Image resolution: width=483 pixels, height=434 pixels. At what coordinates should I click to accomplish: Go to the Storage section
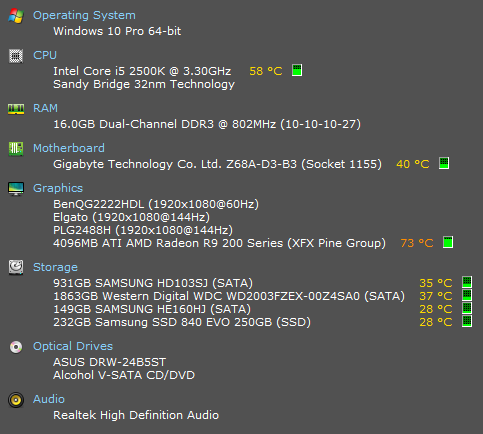coord(55,267)
